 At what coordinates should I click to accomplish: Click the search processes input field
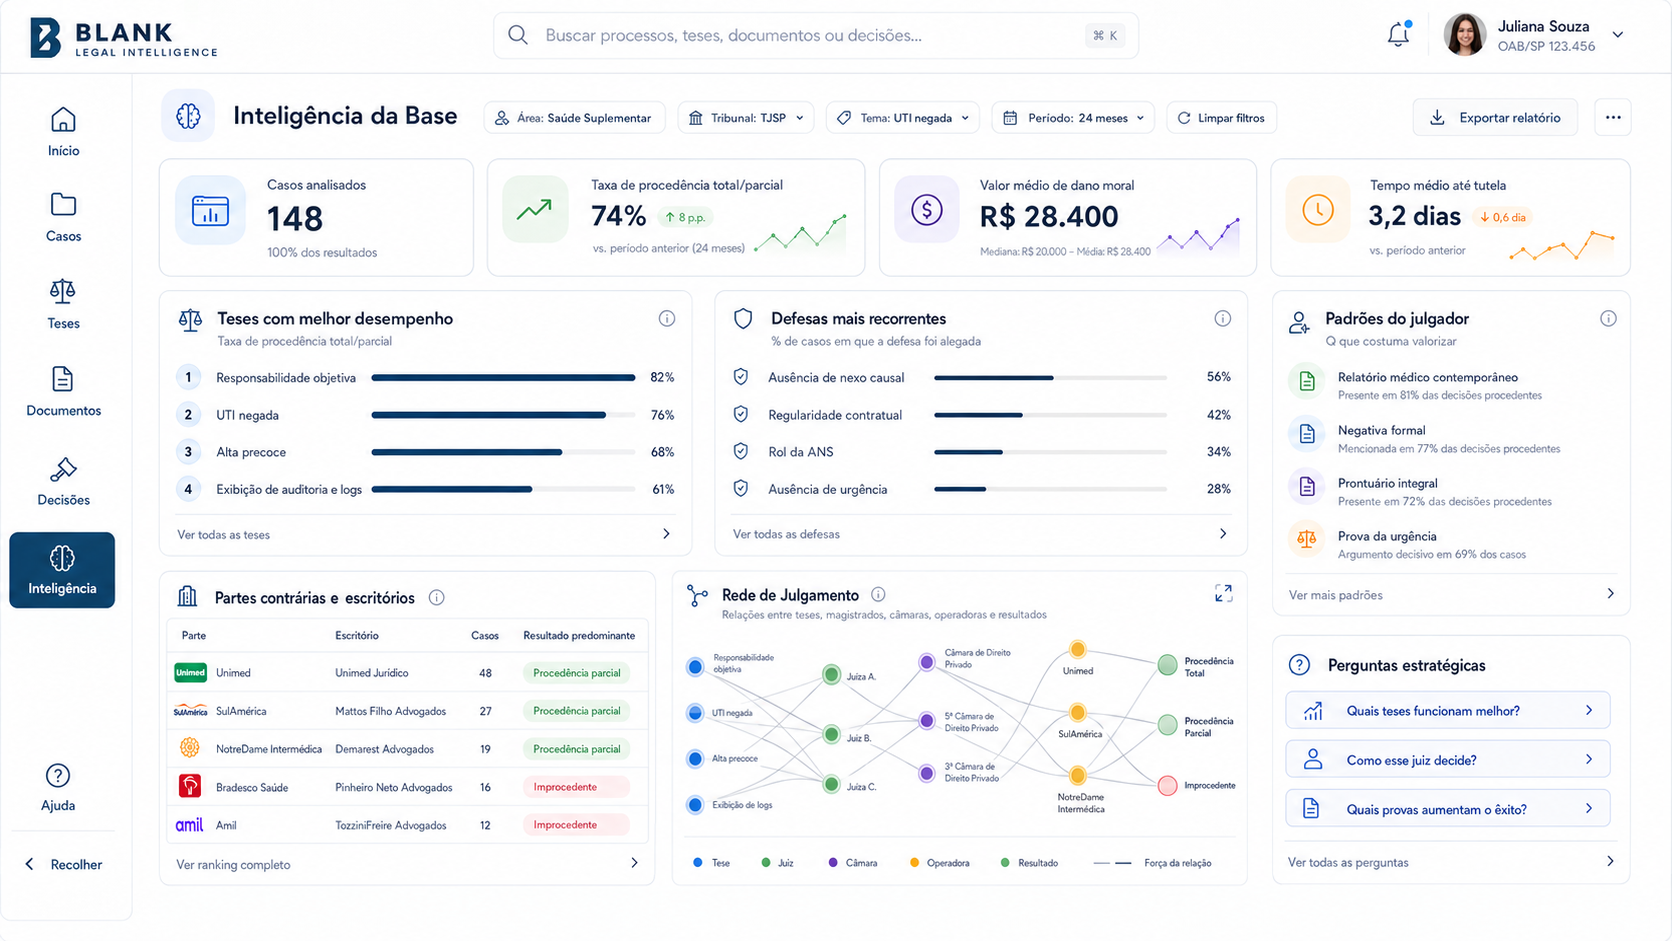click(816, 35)
